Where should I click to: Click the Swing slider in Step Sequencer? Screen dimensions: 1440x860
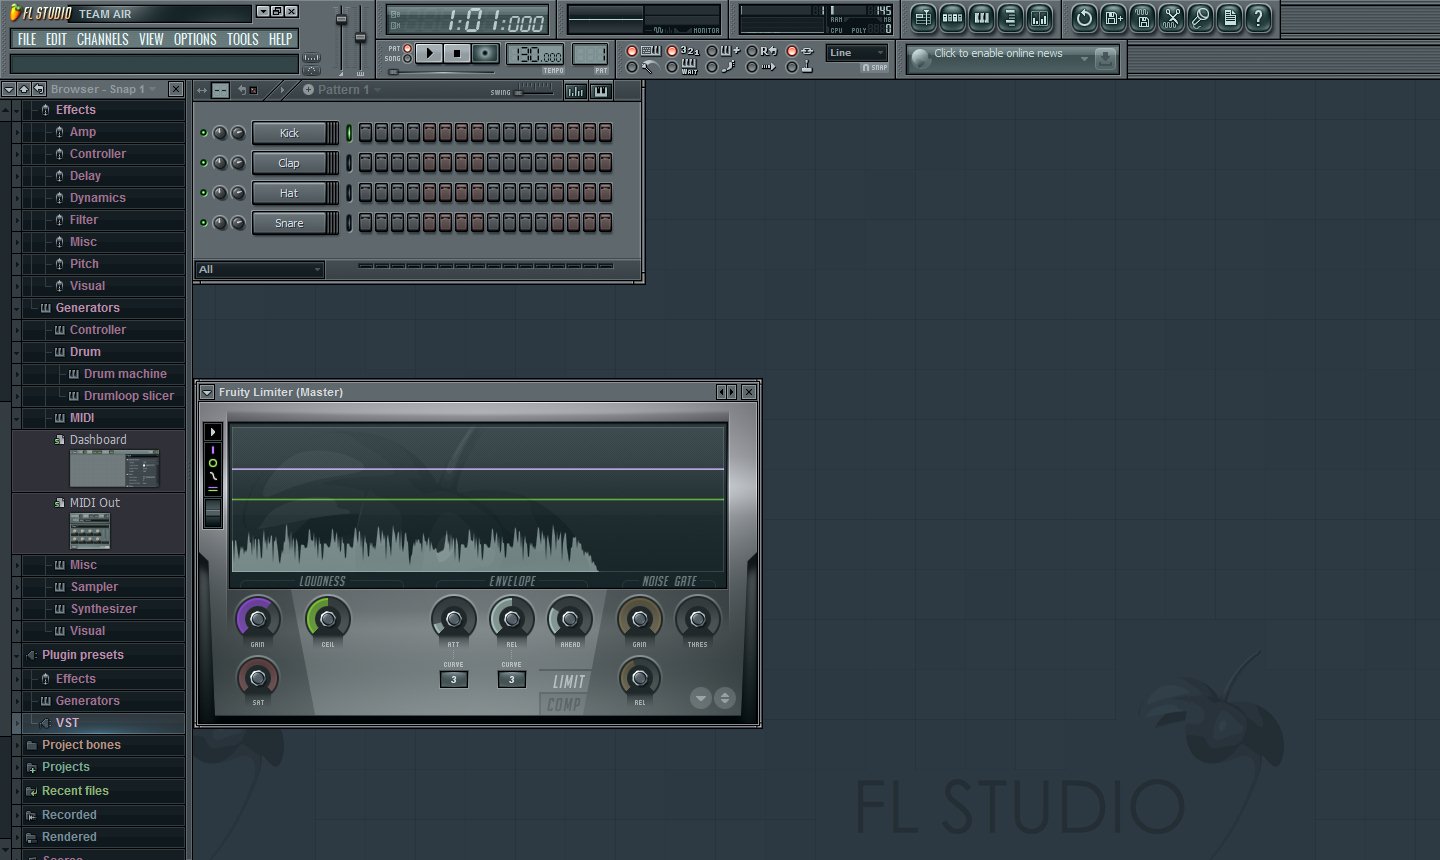pos(535,91)
